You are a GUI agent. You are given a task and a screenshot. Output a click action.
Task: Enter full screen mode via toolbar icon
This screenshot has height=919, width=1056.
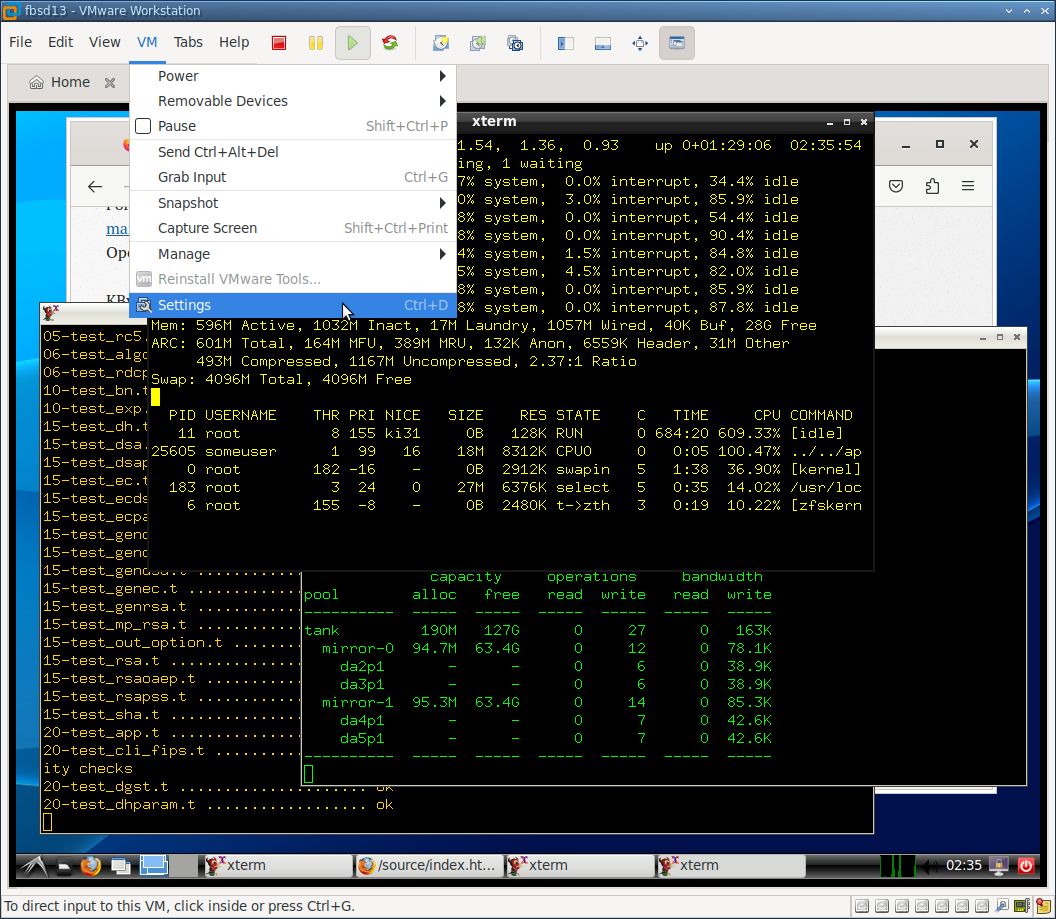(x=640, y=43)
